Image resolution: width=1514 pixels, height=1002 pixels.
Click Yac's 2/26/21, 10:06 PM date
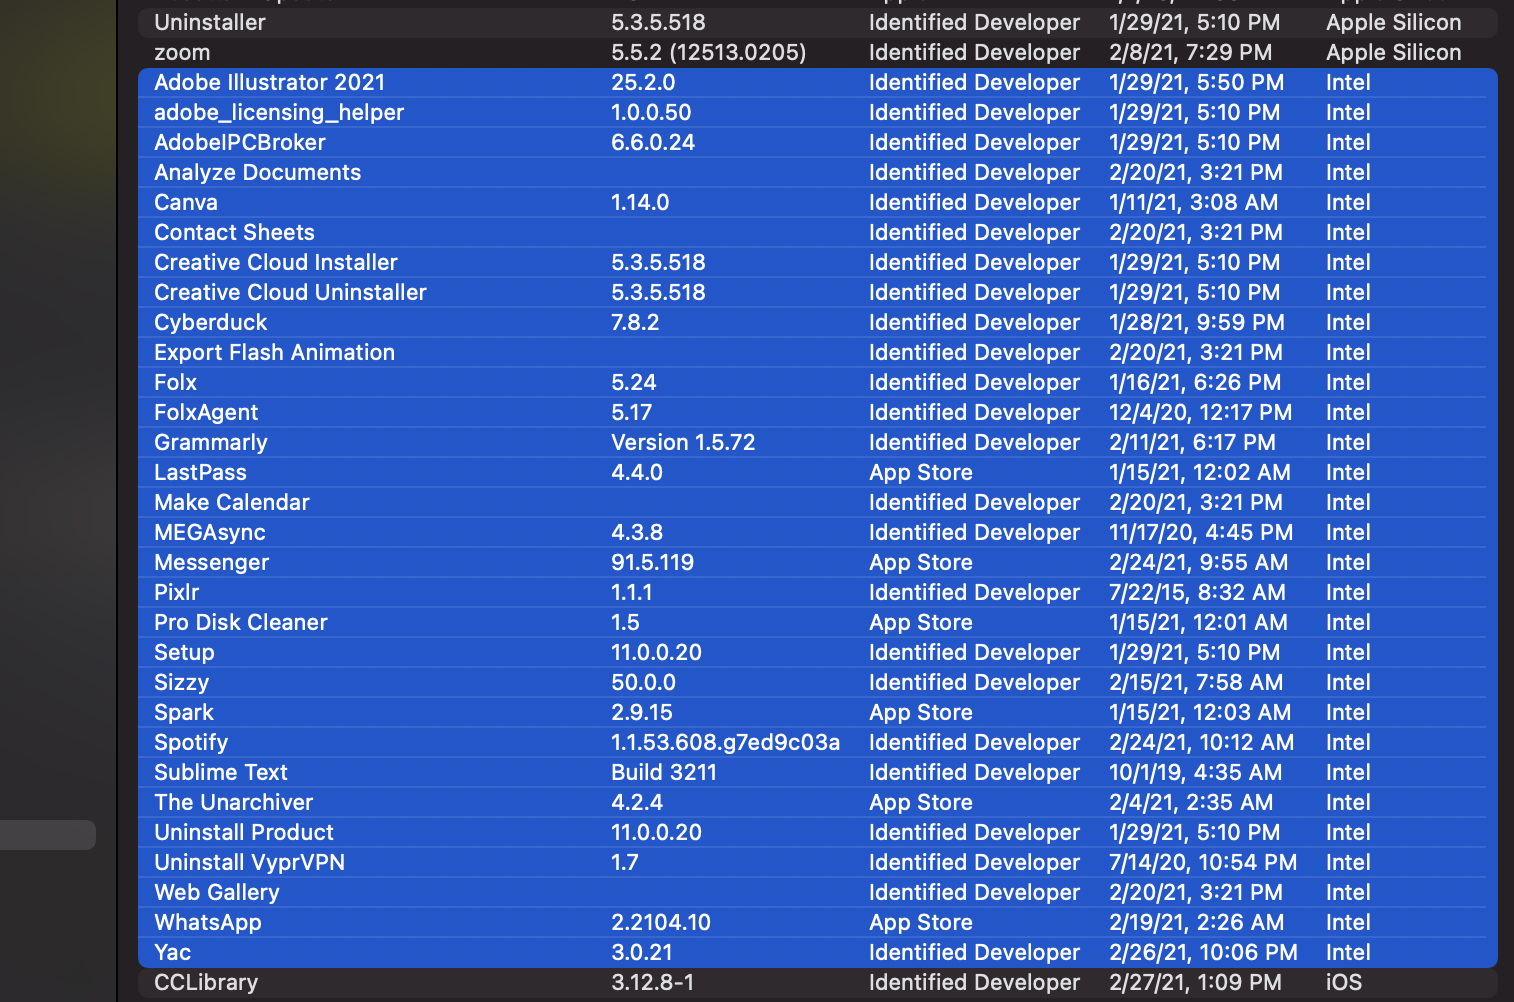tap(1203, 952)
